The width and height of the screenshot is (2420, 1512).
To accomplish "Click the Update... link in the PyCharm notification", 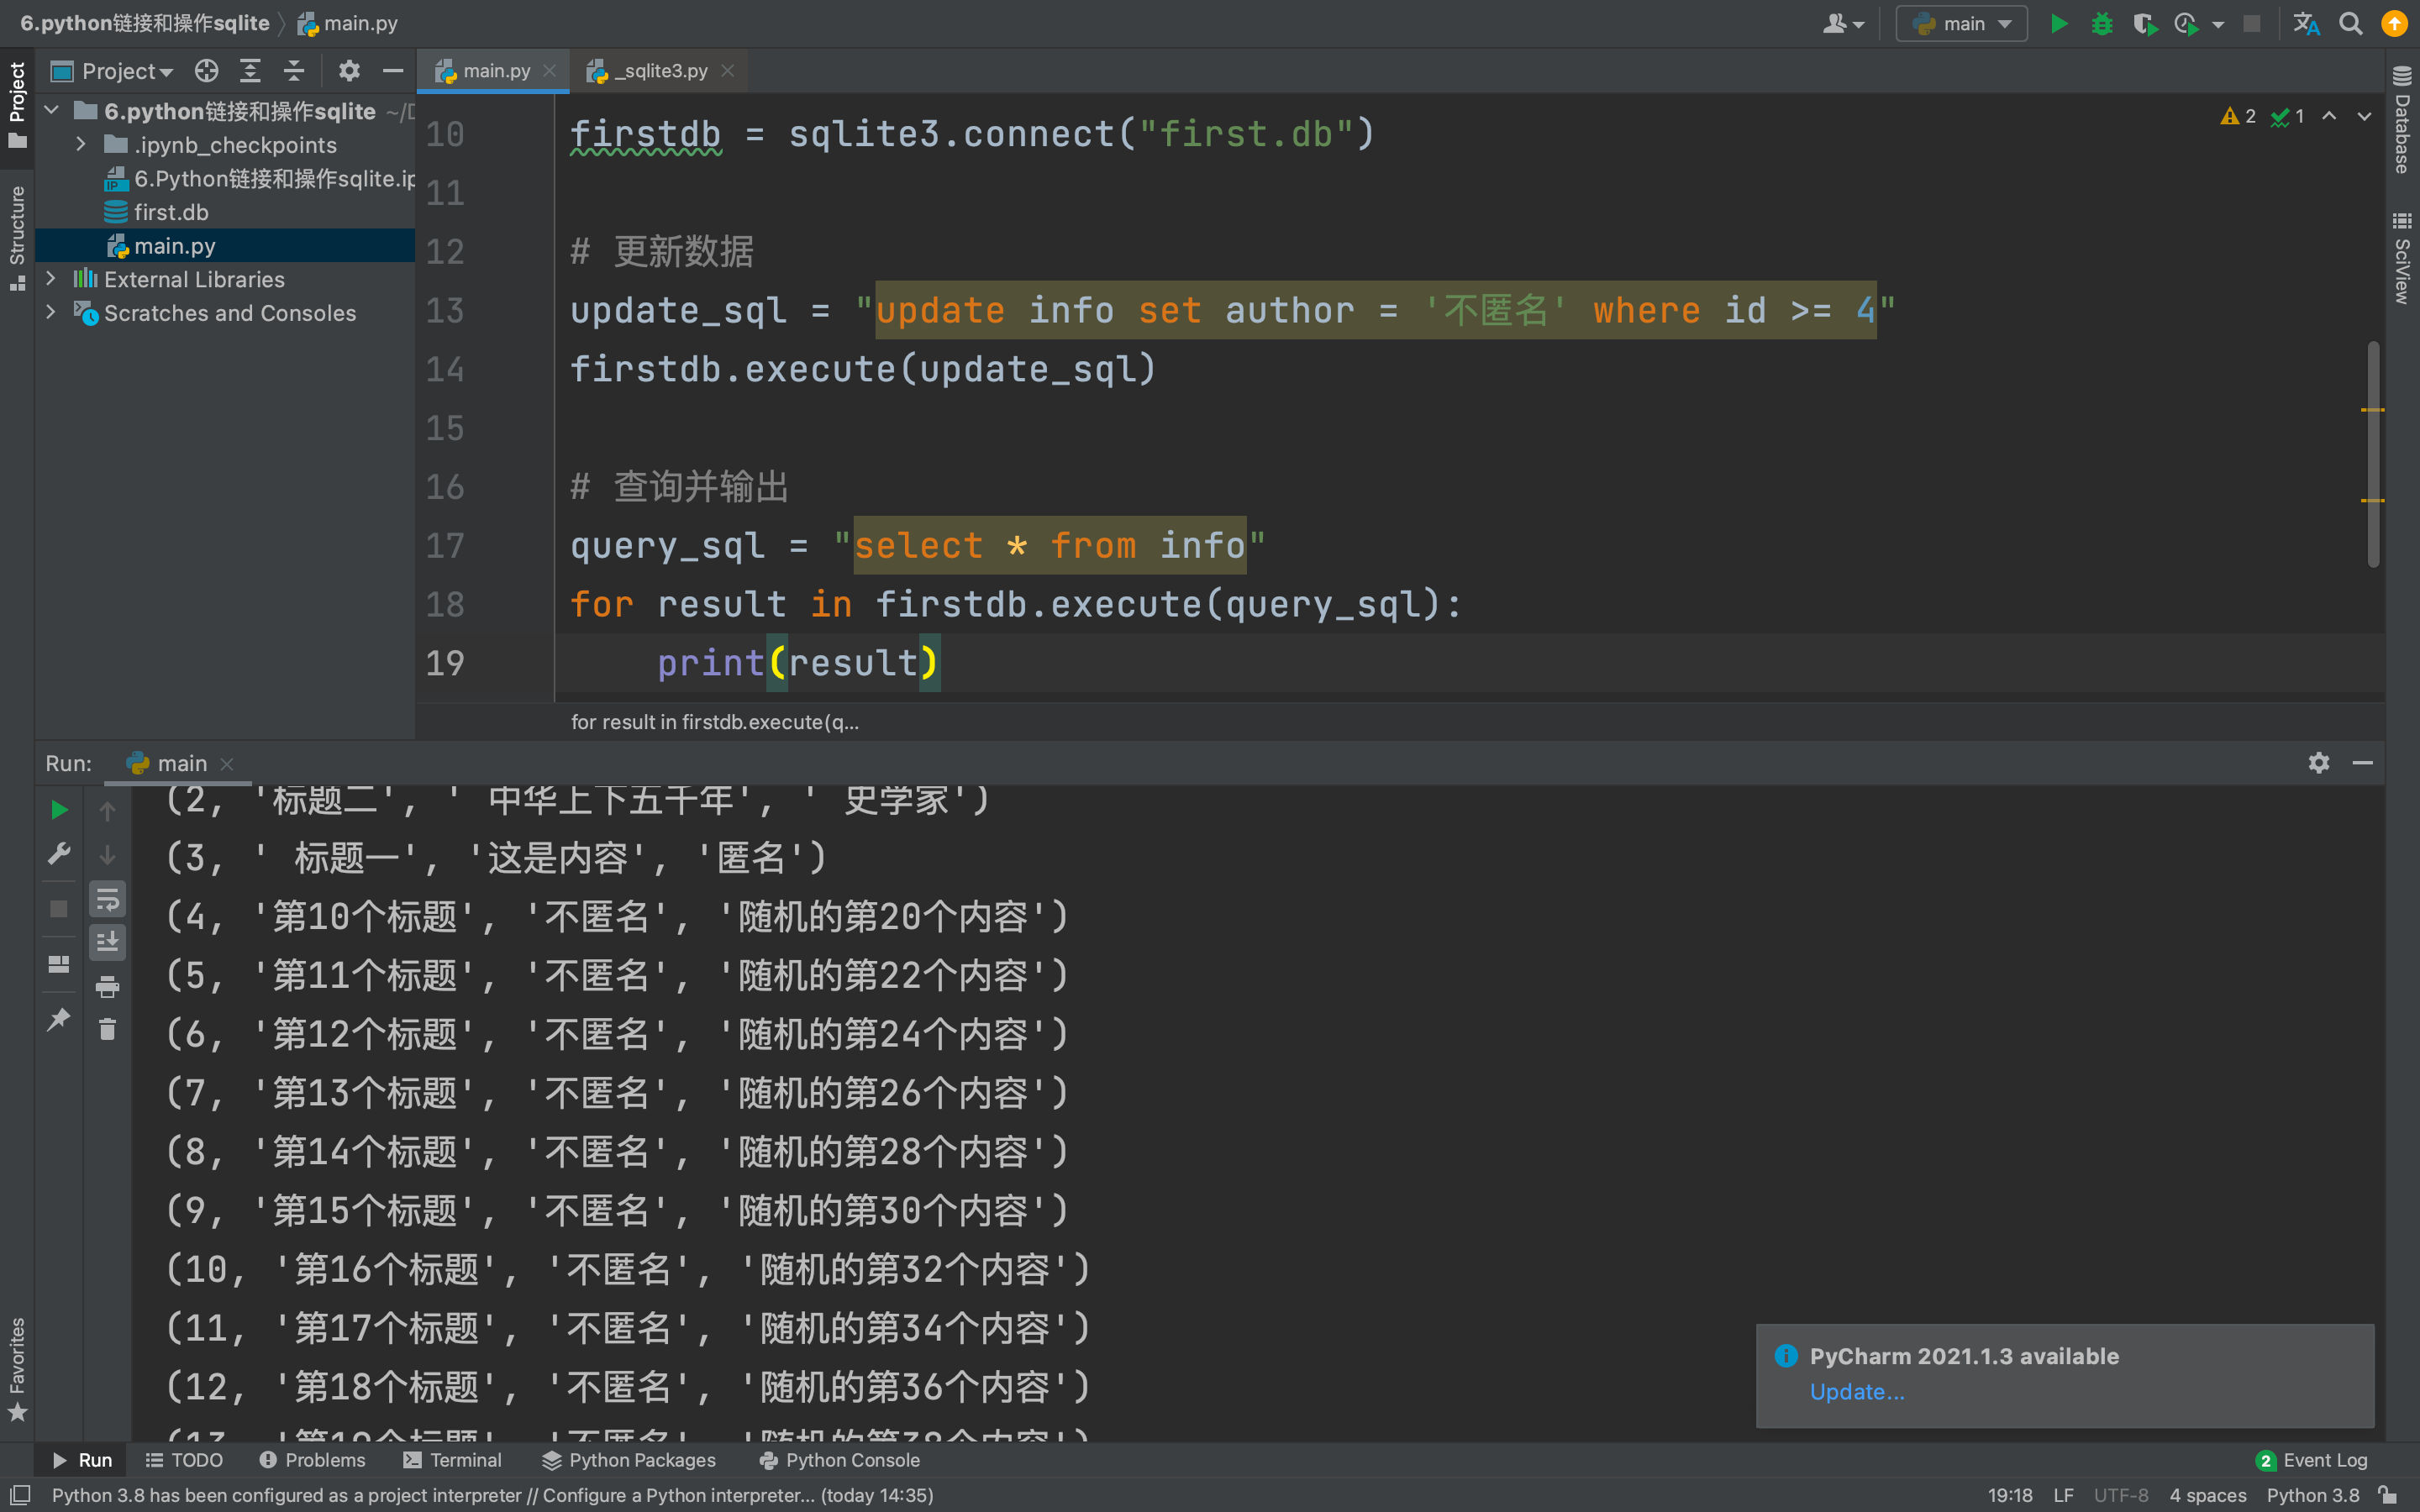I will coord(1857,1391).
